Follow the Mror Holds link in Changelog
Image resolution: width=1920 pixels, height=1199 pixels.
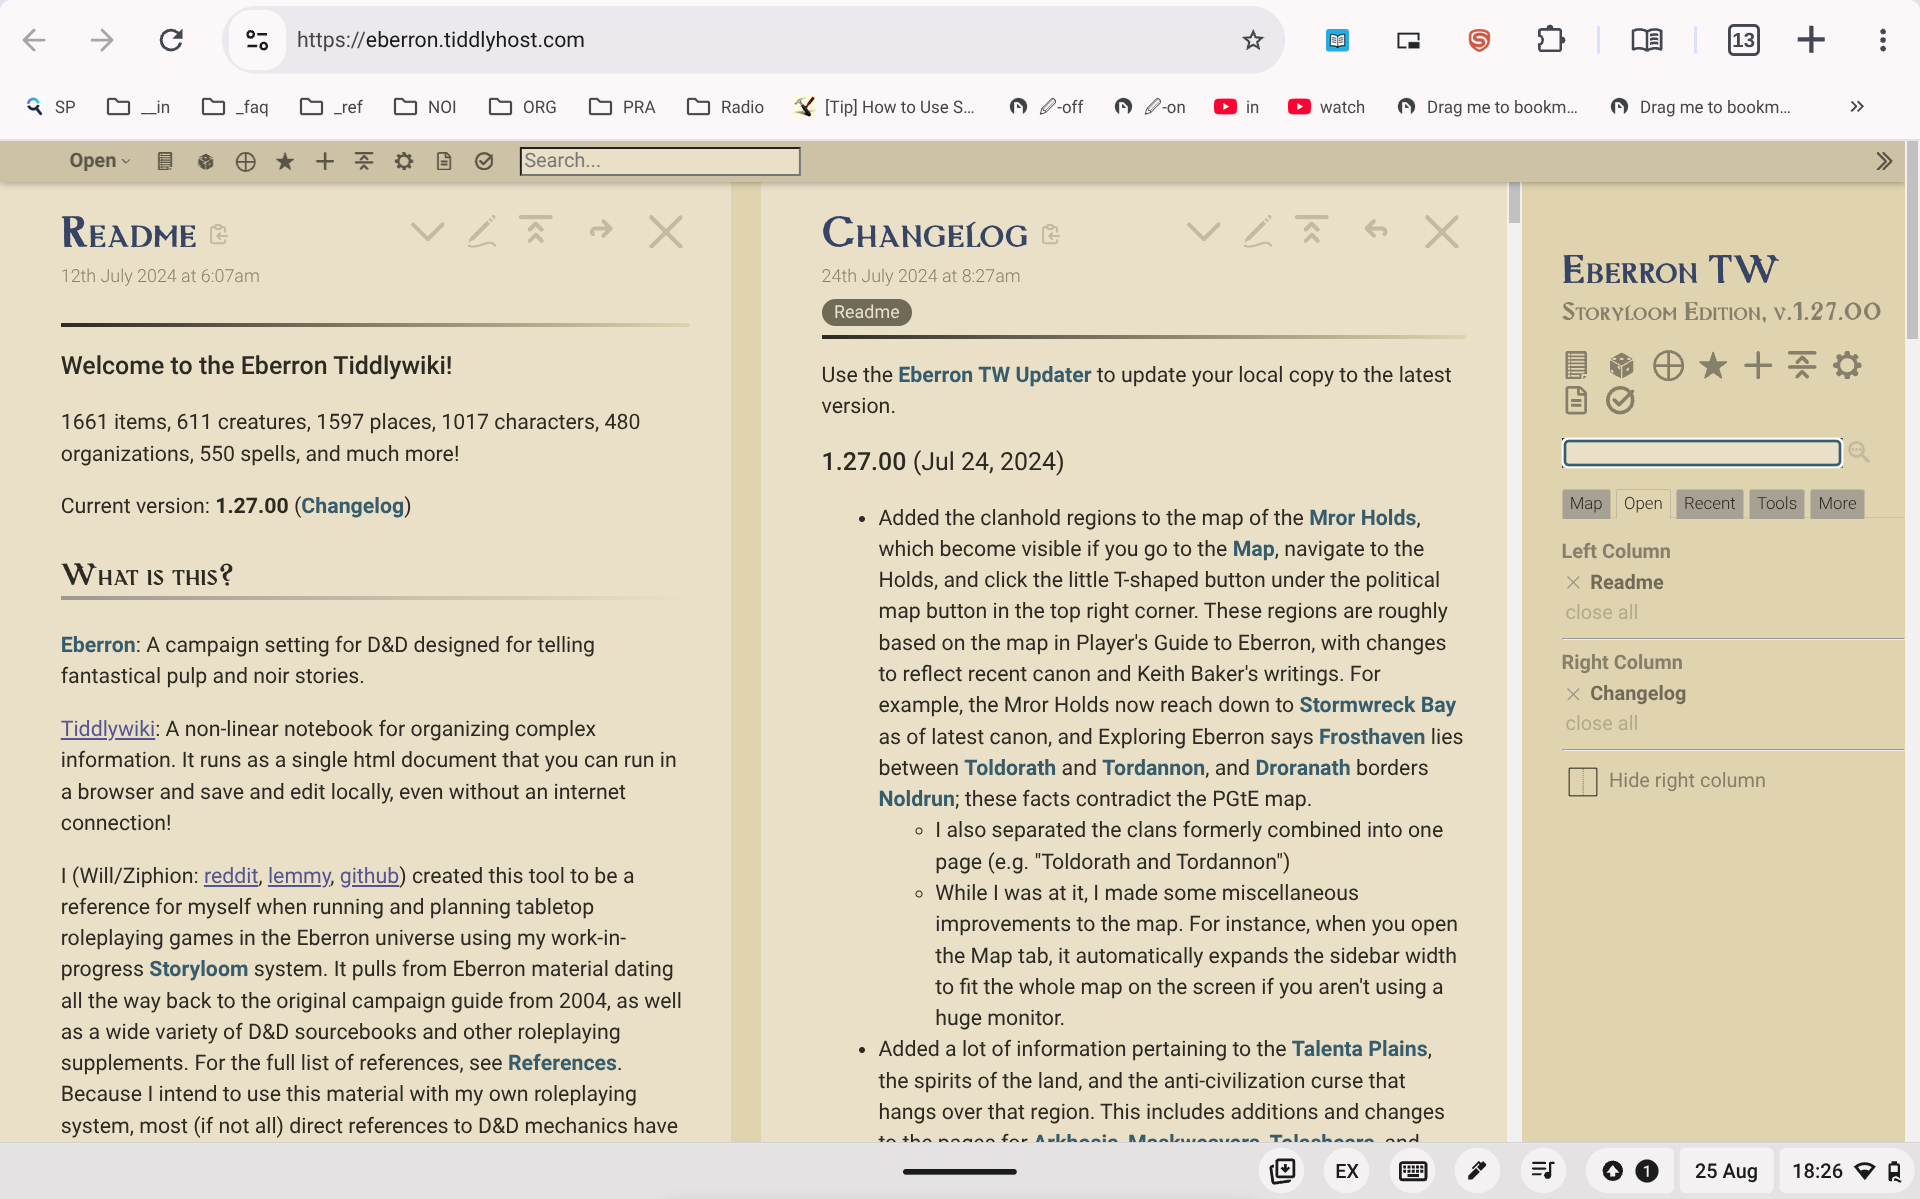(1362, 518)
